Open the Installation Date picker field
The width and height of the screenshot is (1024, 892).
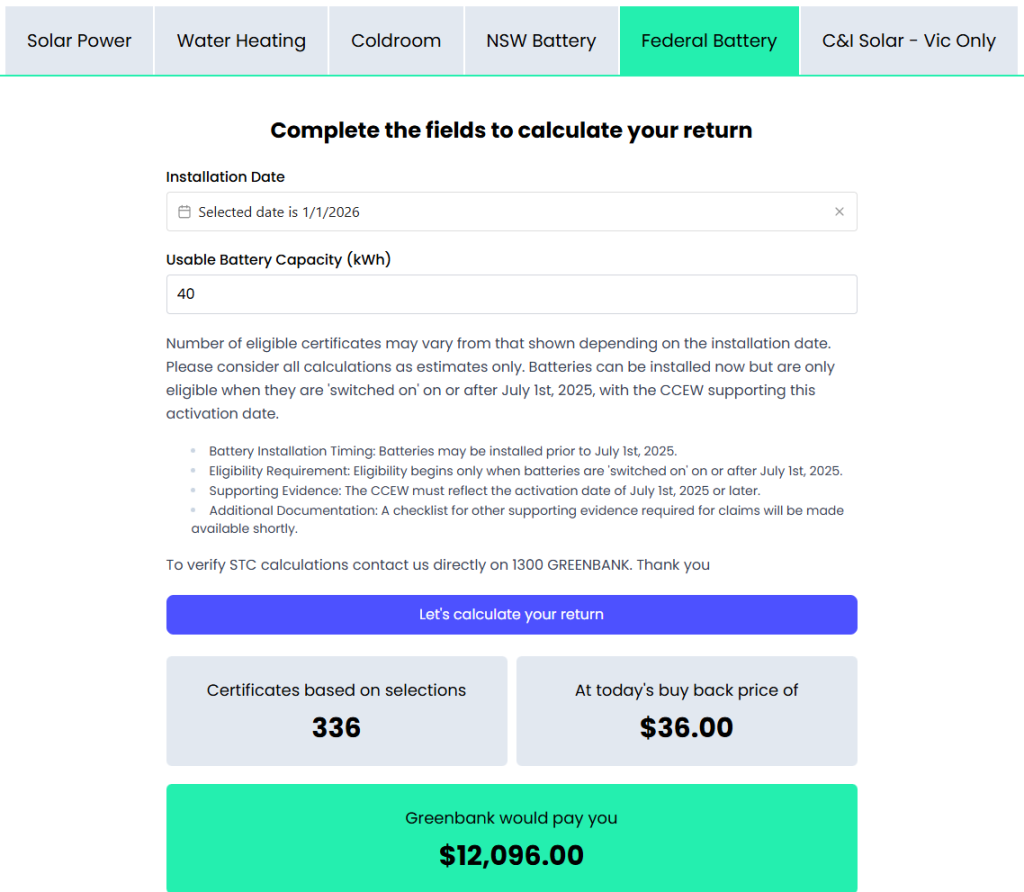point(500,212)
